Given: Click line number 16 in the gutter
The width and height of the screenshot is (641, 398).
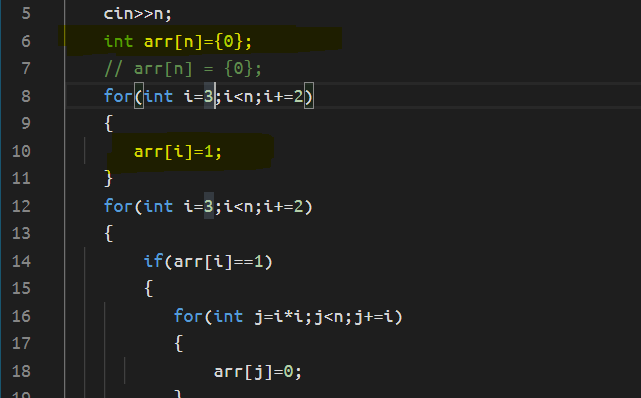Looking at the screenshot, I should tap(21, 316).
